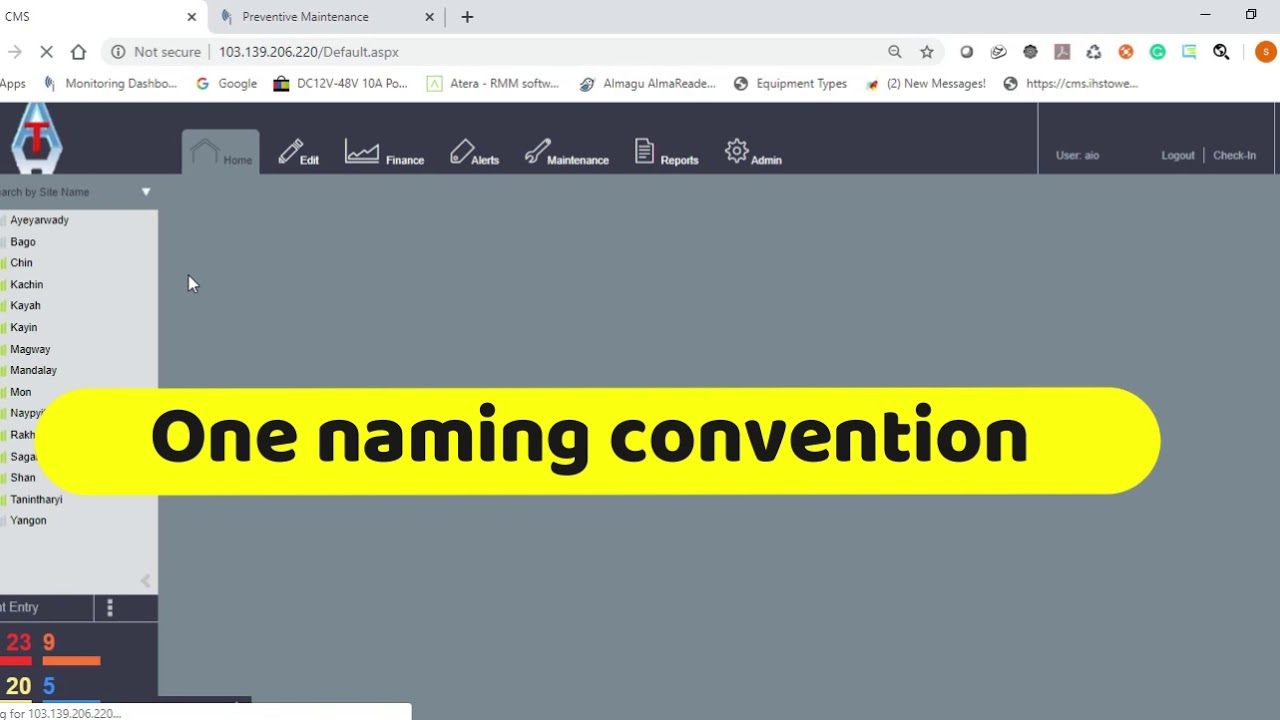Open the Atera RMM software bookmark
Screen dimensions: 1280x720
[493, 84]
